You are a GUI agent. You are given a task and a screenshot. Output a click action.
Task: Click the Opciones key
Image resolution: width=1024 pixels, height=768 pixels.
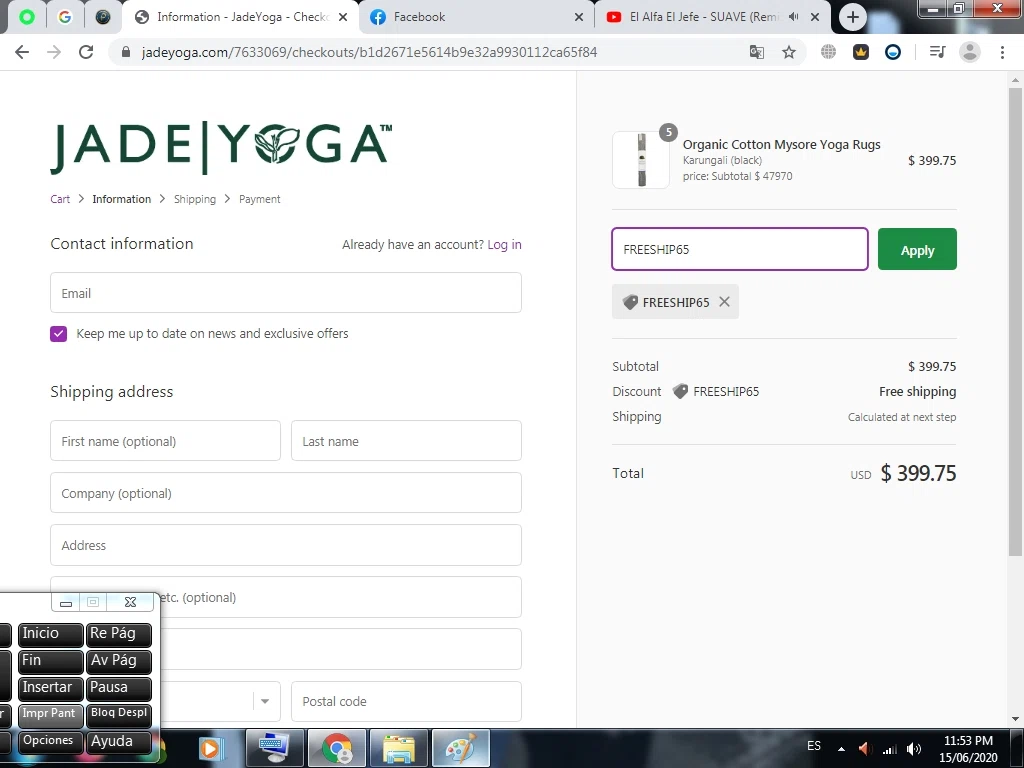coord(51,742)
